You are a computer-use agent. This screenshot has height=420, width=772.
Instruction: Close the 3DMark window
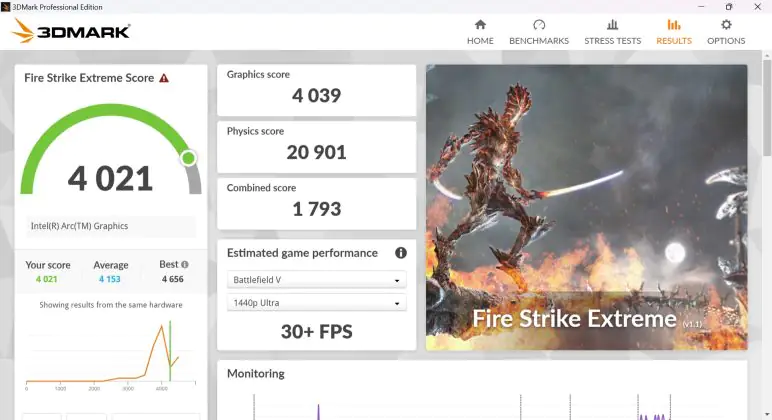(758, 6)
